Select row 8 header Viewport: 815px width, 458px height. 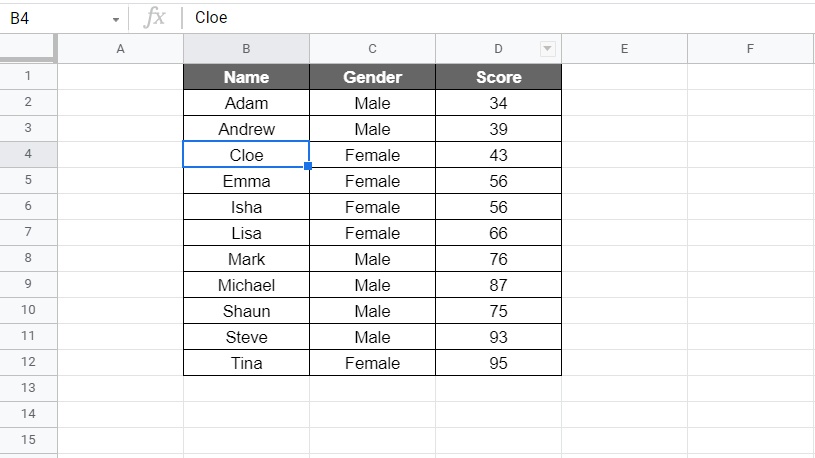28,258
